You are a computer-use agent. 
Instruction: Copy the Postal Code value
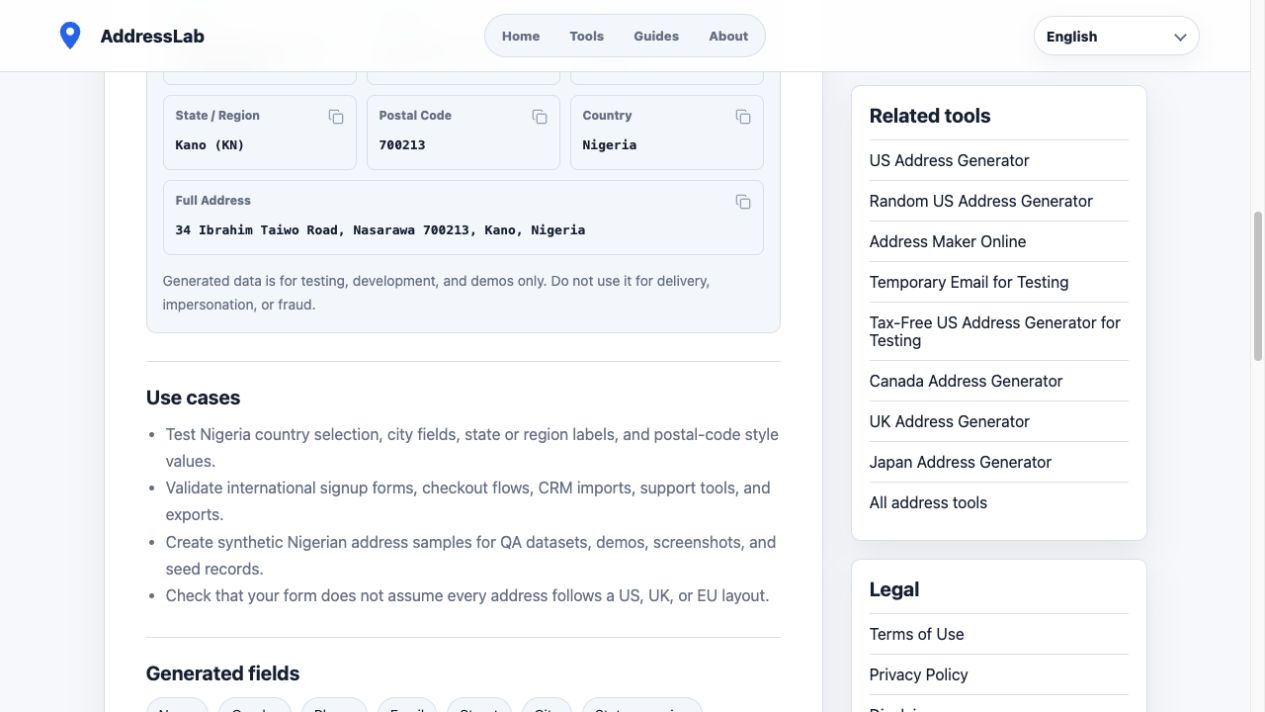[x=540, y=117]
